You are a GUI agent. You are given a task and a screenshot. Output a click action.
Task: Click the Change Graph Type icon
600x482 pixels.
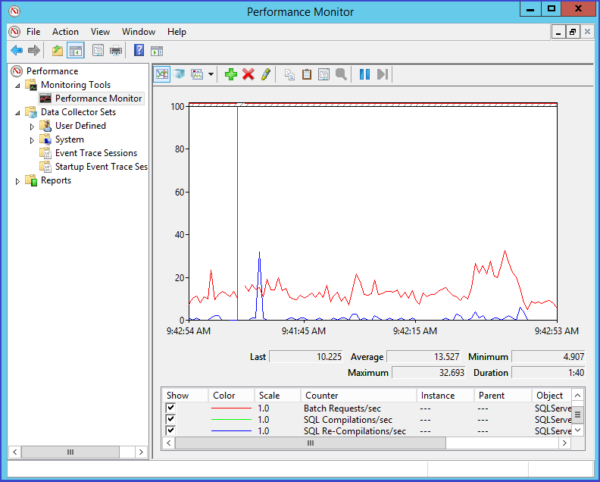[197, 74]
